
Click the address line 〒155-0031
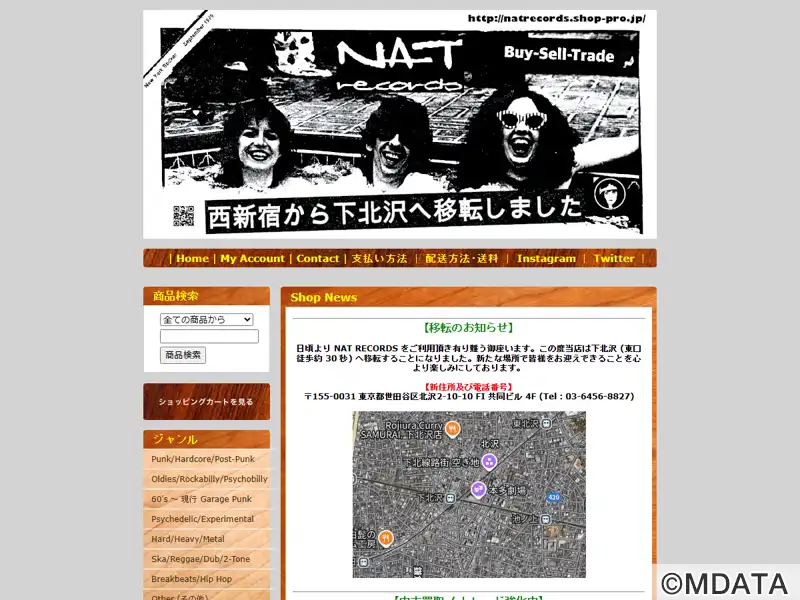pyautogui.click(x=469, y=396)
